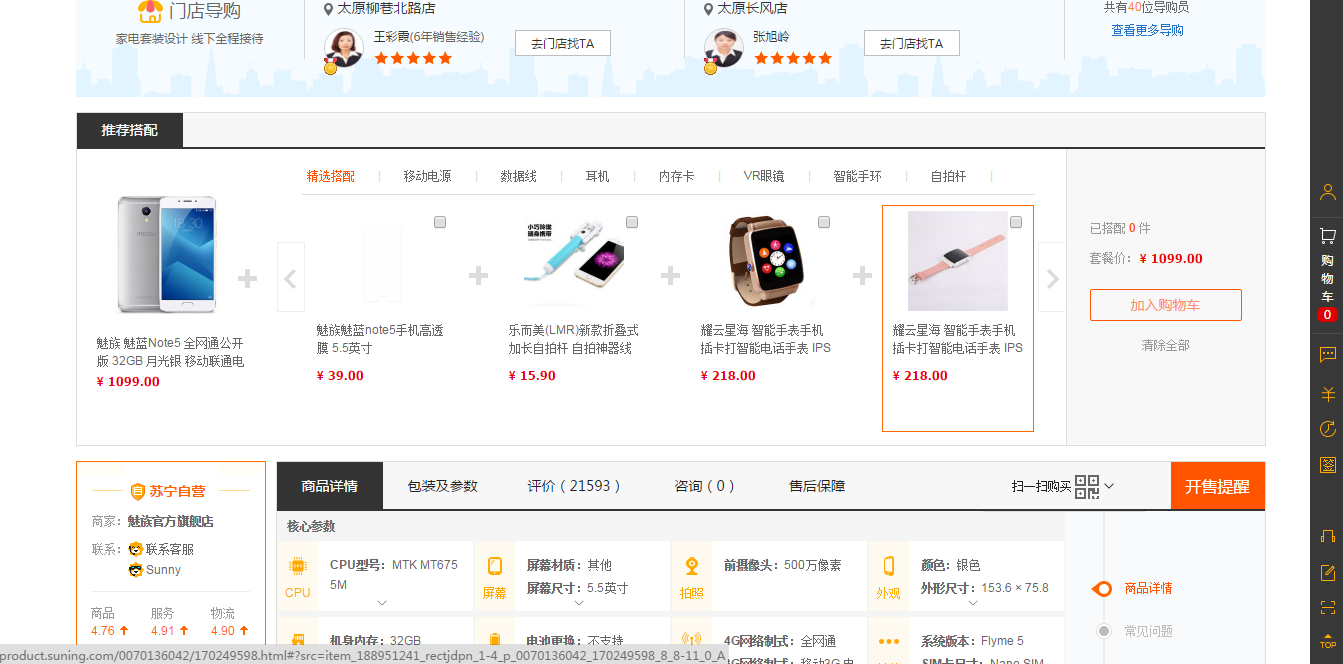The width and height of the screenshot is (1343, 664).
Task: Click the 联系客服 mascot icon
Action: pos(136,549)
